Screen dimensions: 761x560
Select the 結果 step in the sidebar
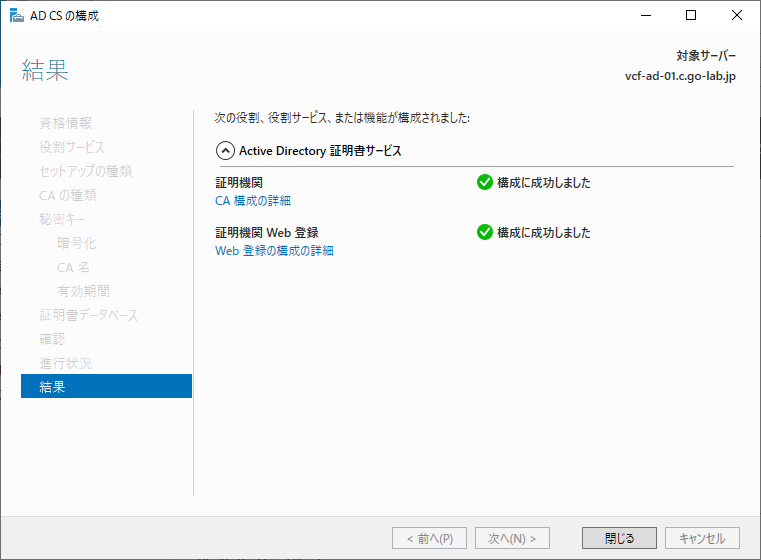pos(106,386)
